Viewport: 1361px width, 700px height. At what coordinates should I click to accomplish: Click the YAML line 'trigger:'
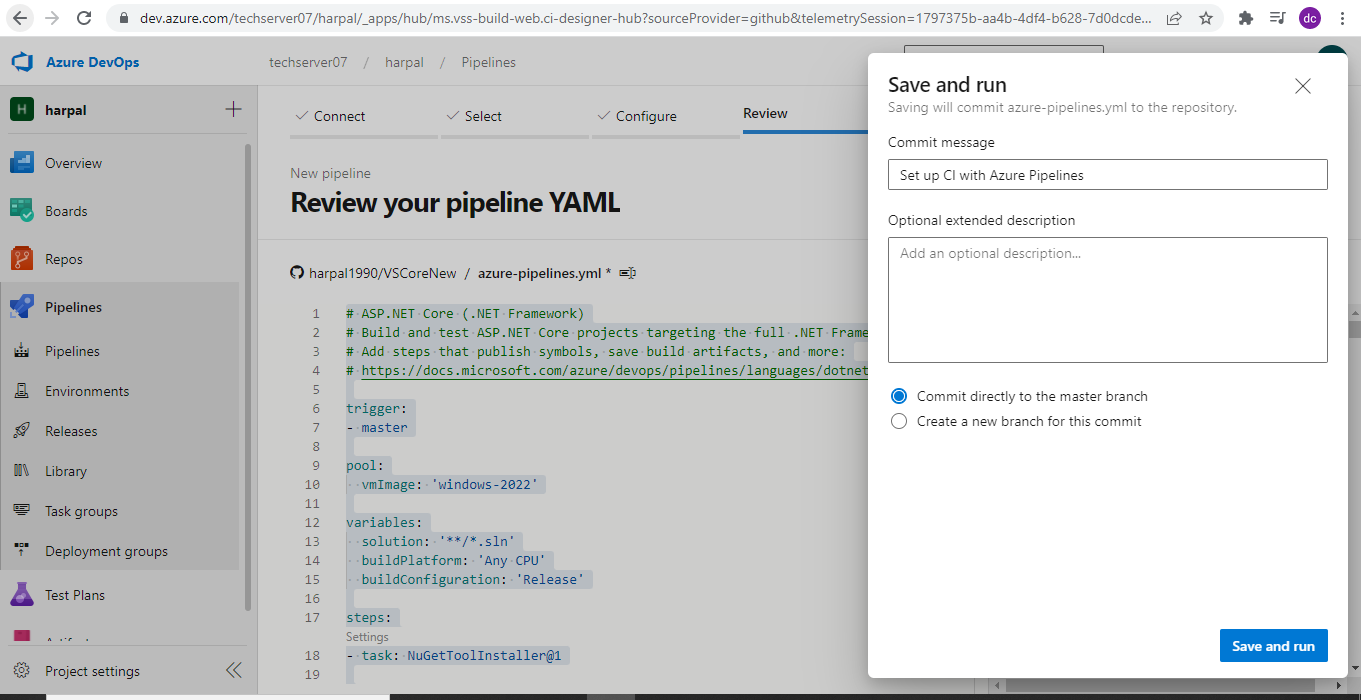pyautogui.click(x=376, y=408)
